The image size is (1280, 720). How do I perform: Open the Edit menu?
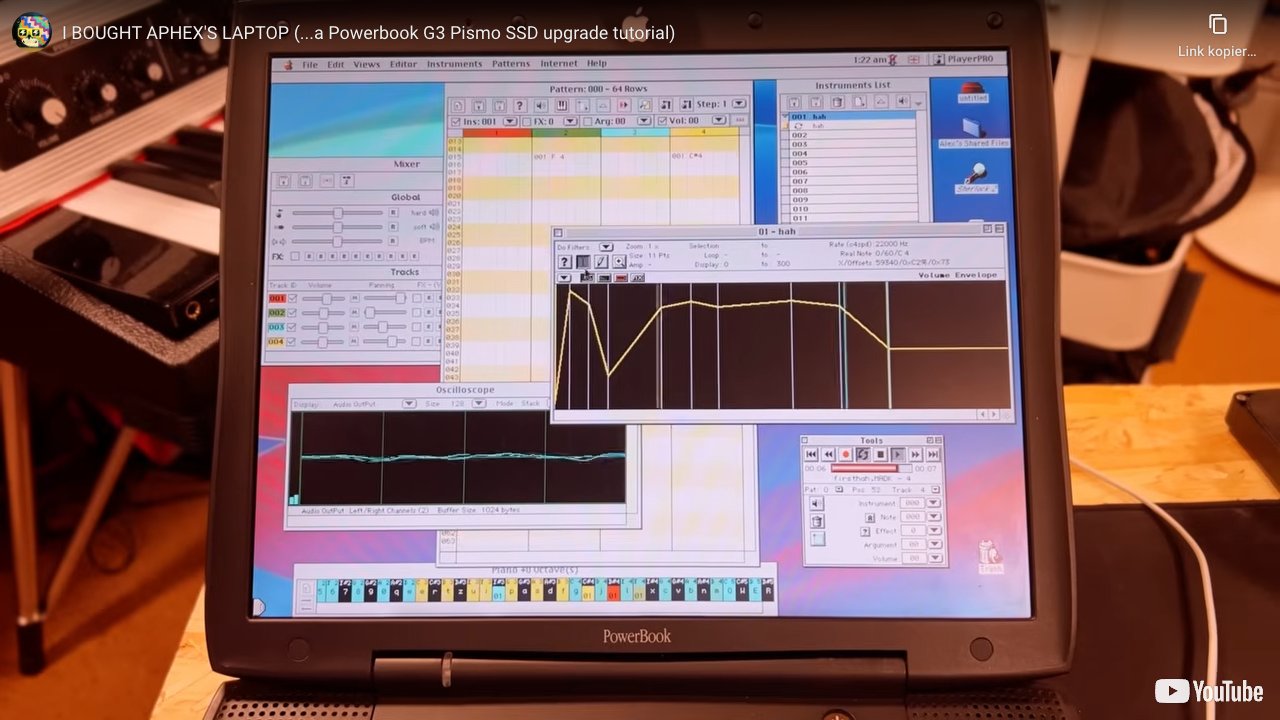coord(336,64)
